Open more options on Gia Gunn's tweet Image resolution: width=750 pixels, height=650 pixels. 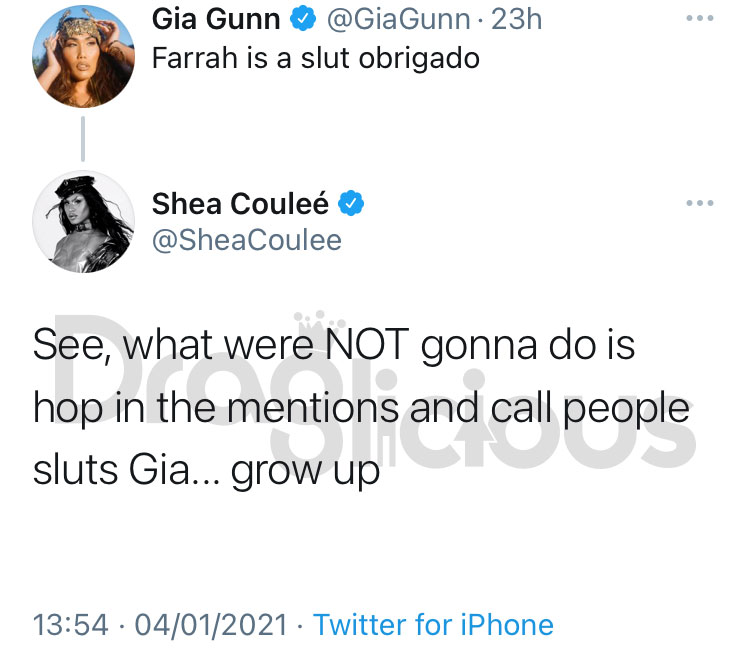(700, 18)
